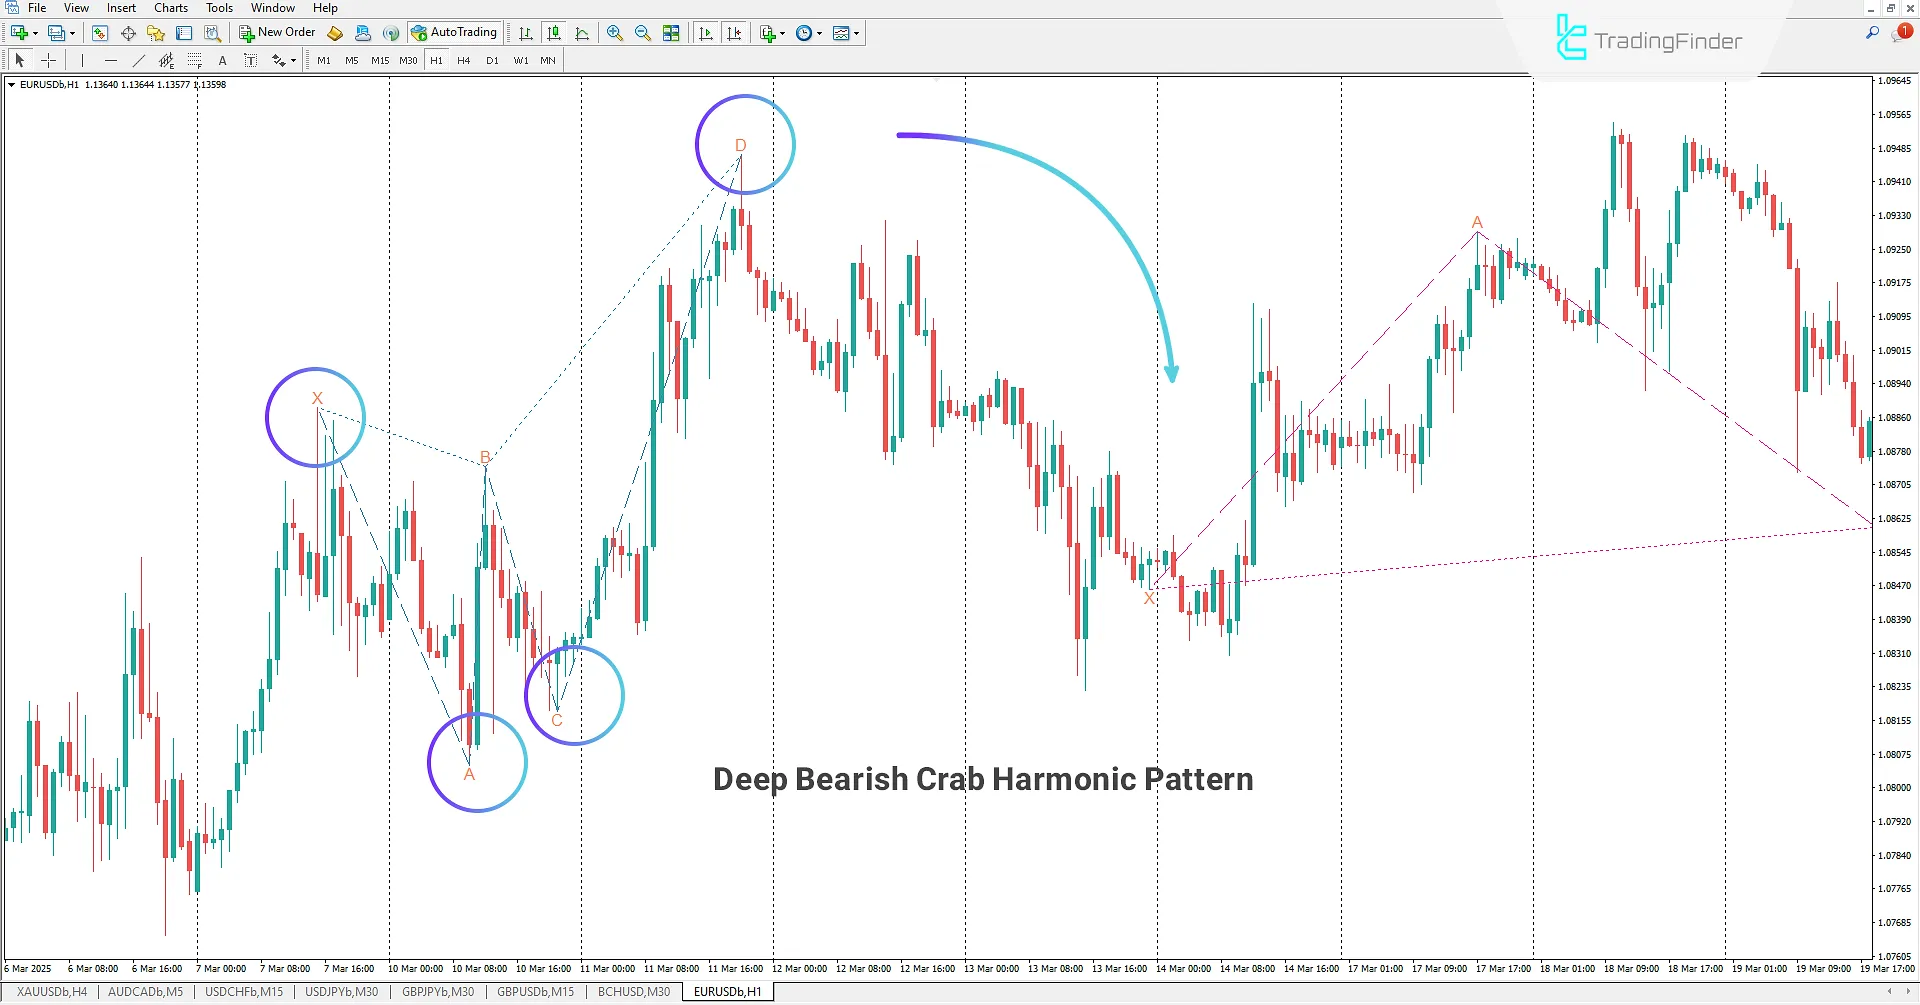
Task: Click the New Order icon
Action: click(x=246, y=32)
